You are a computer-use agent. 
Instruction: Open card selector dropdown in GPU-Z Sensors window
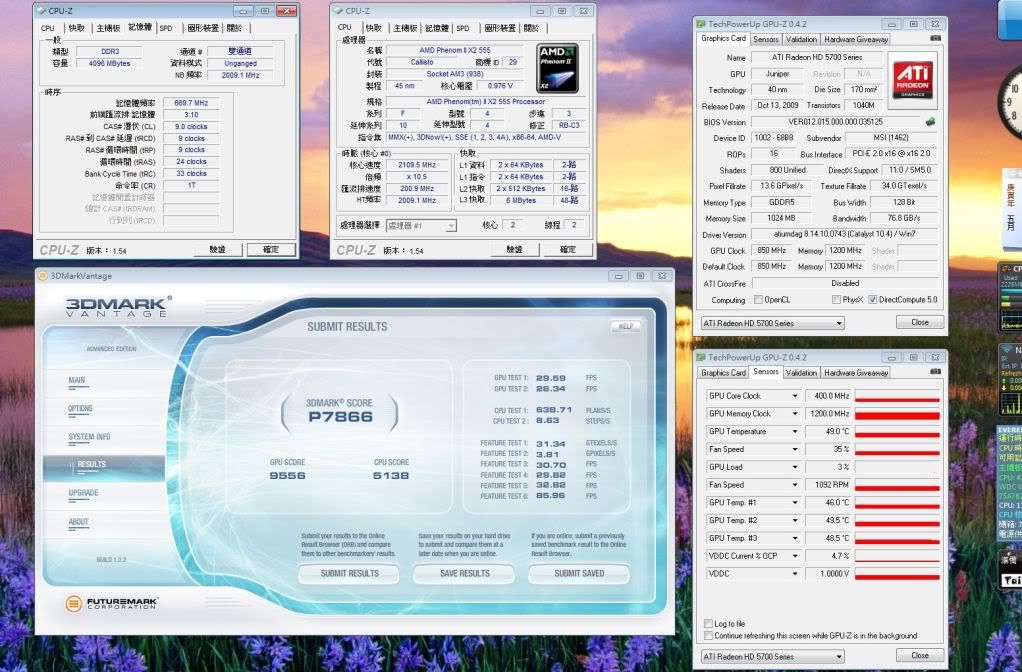coord(772,656)
